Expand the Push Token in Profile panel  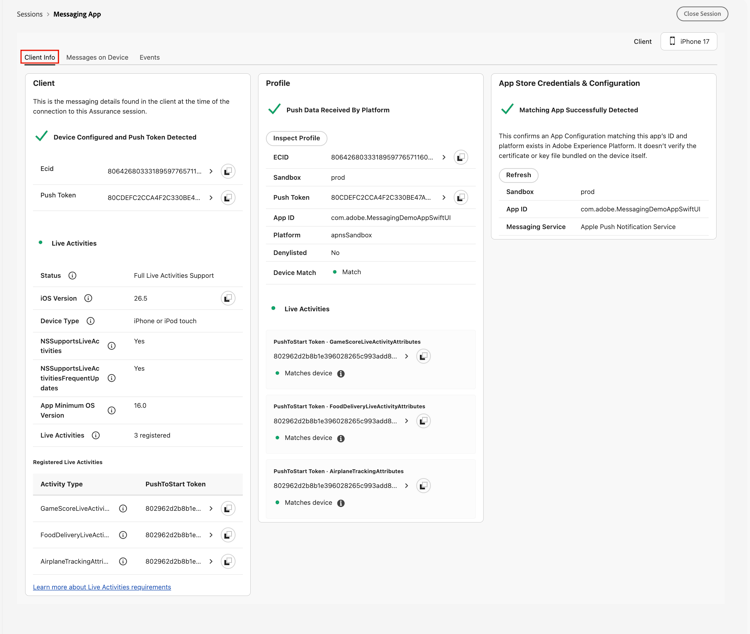click(443, 198)
